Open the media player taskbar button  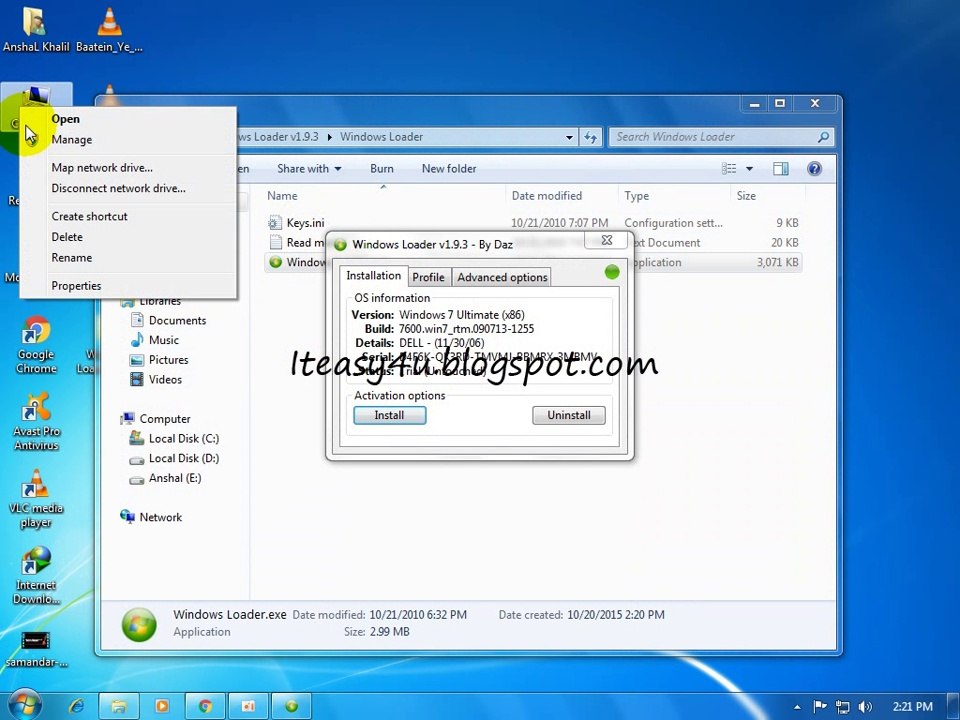click(162, 706)
